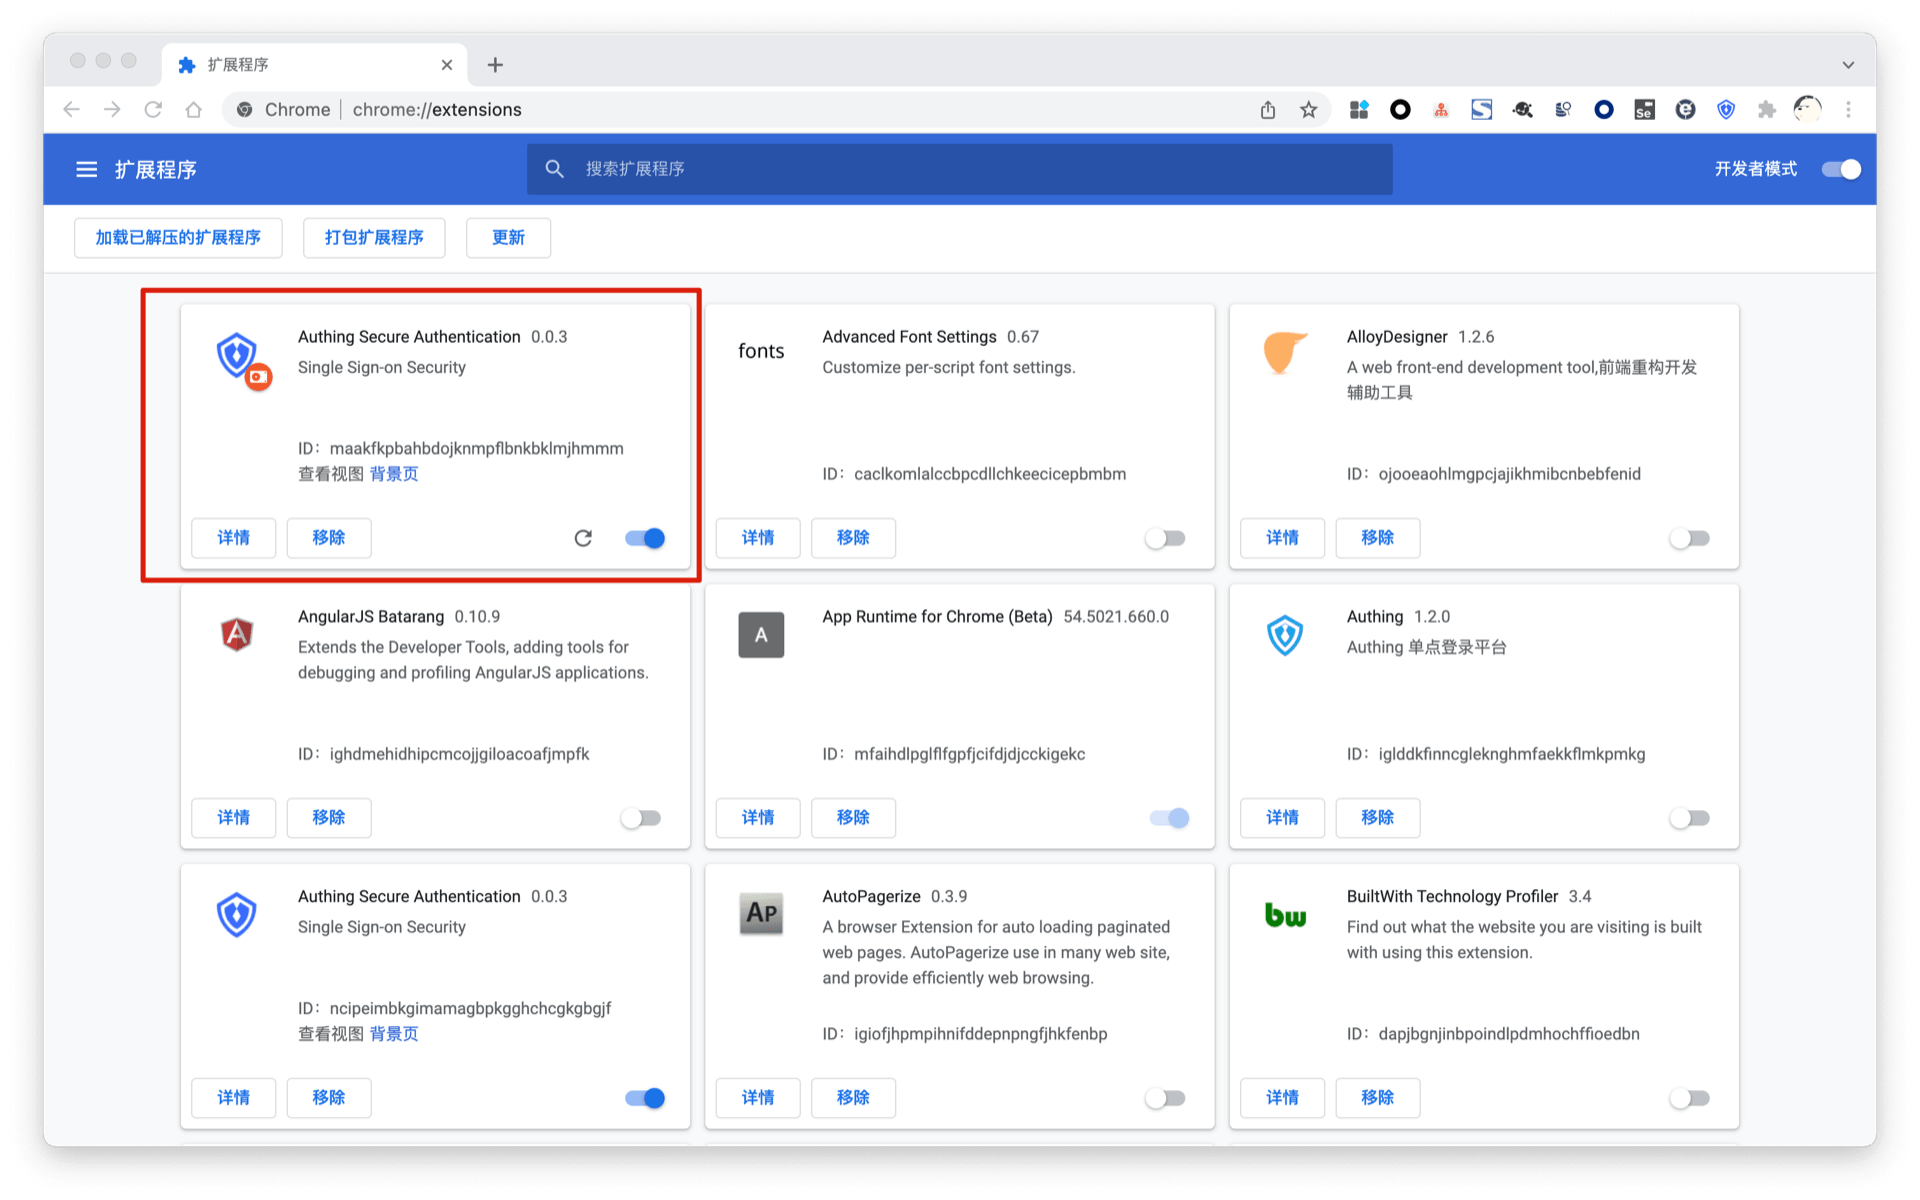The width and height of the screenshot is (1920, 1200).
Task: Open the puzzle-piece extensions menu in toolbar
Action: [x=1767, y=110]
